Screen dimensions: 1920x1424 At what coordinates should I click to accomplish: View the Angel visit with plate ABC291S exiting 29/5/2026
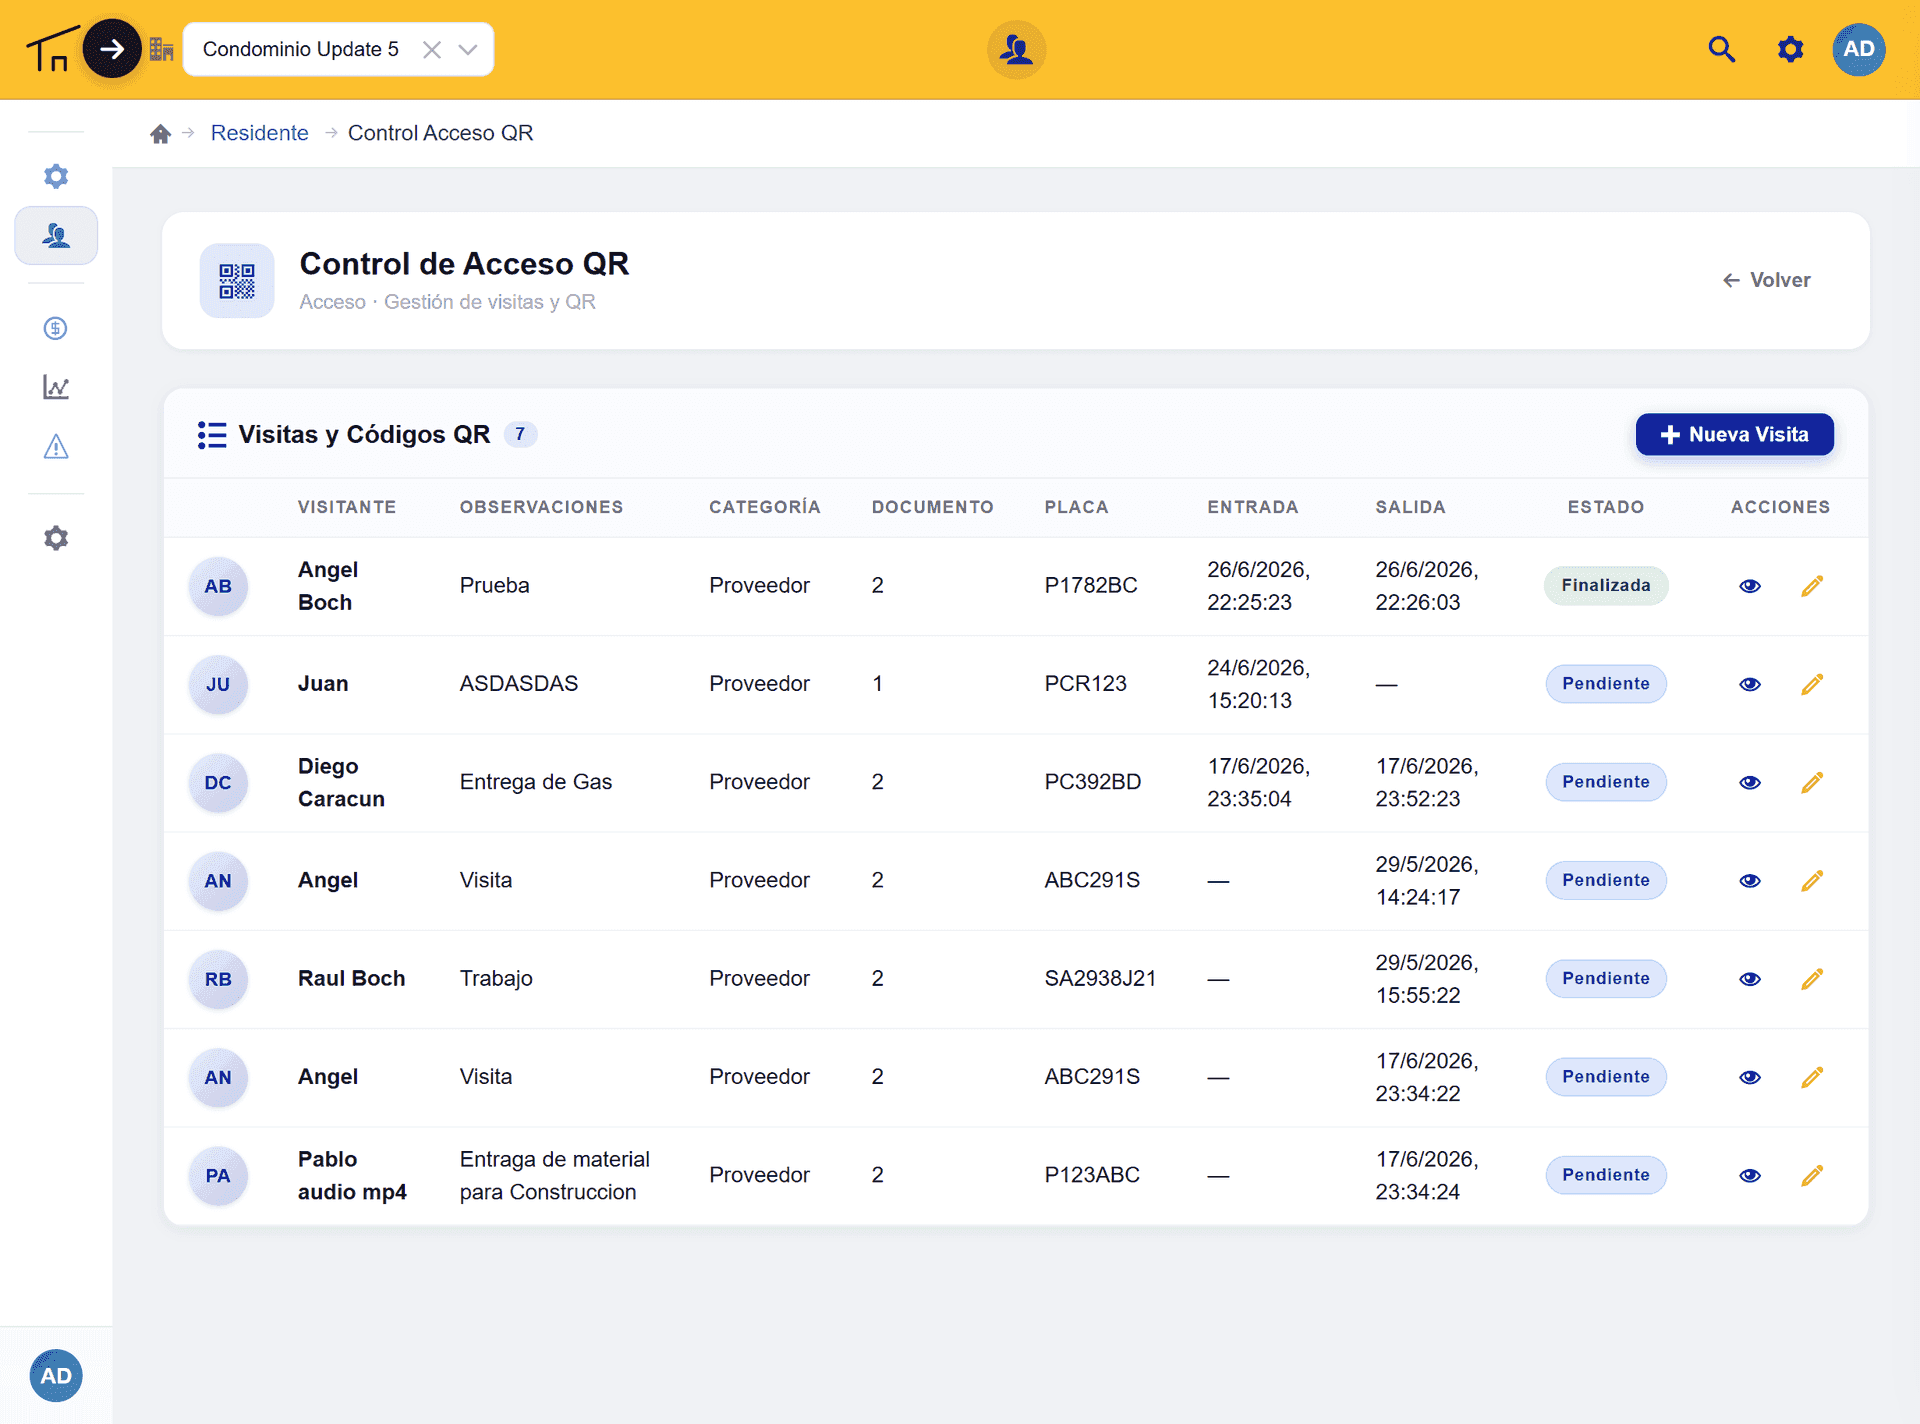(1750, 881)
